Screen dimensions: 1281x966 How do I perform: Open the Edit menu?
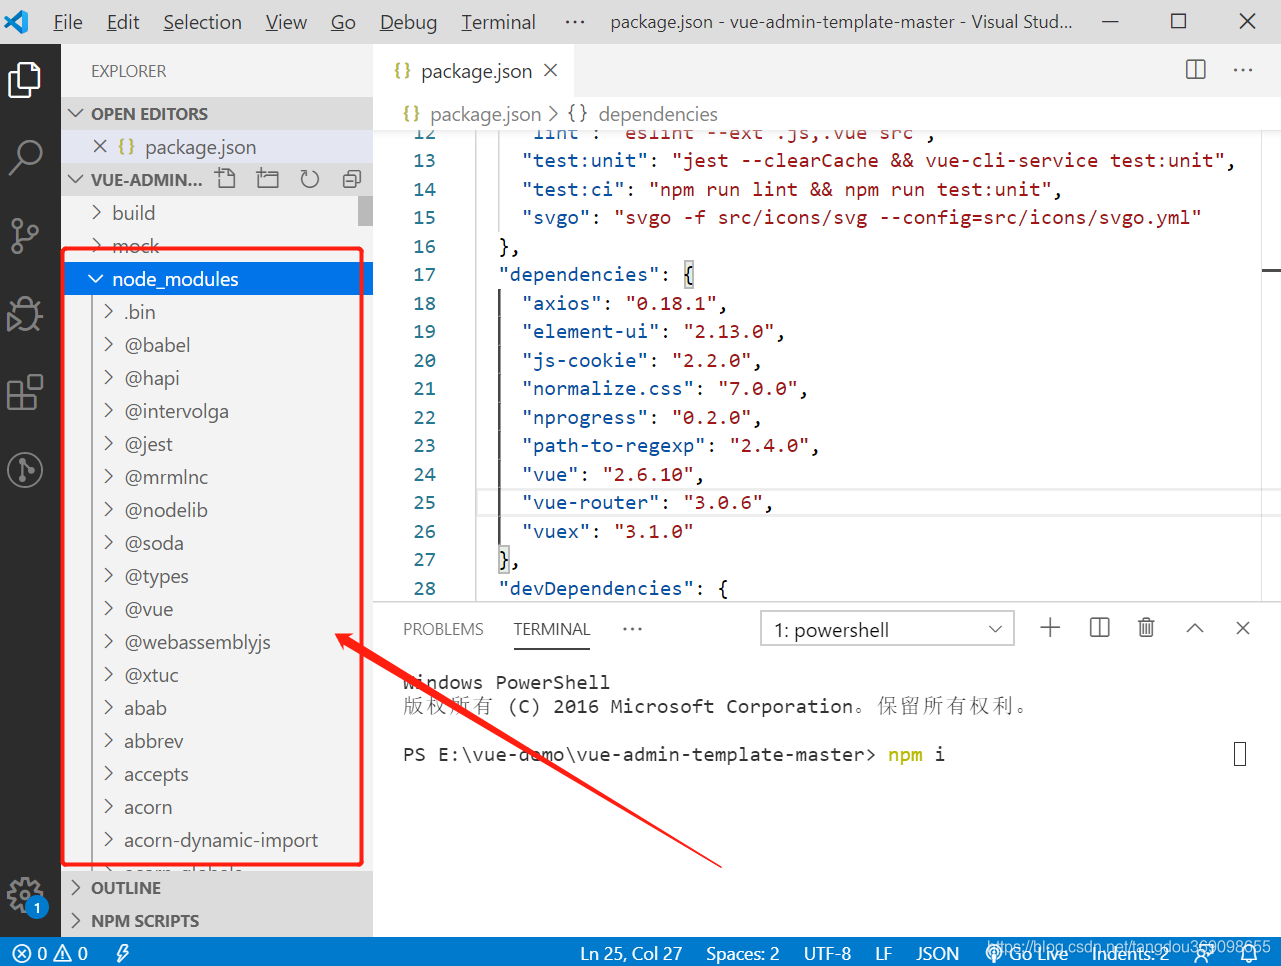coord(123,22)
